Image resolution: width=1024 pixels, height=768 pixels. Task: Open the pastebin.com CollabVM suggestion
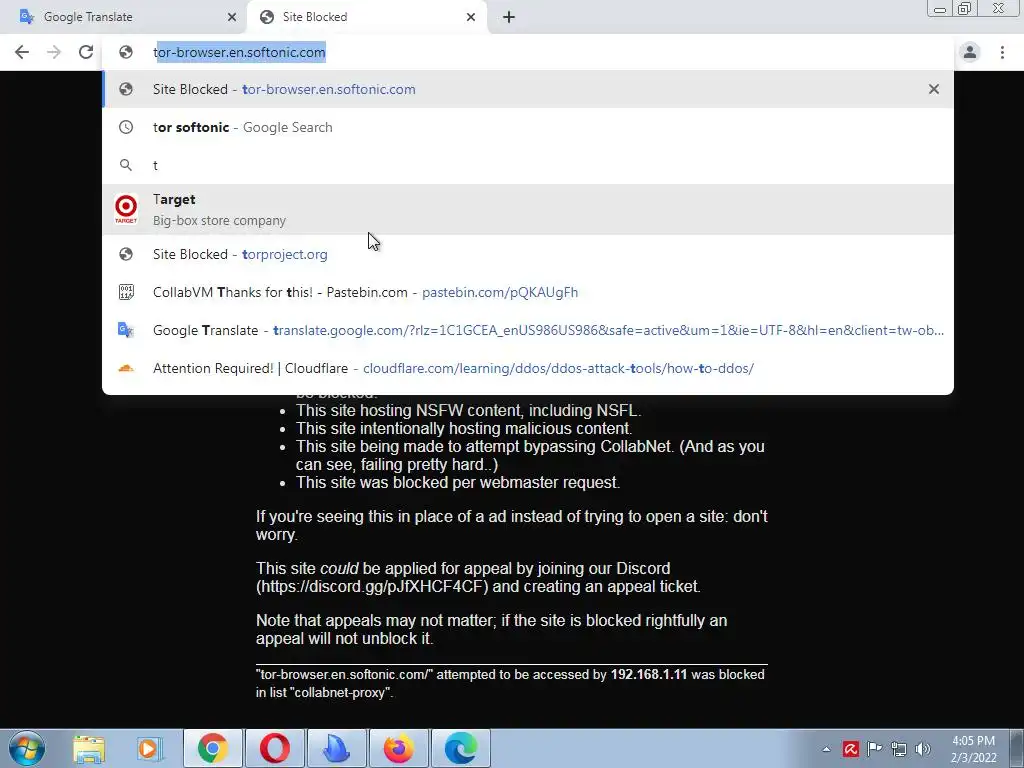[528, 292]
